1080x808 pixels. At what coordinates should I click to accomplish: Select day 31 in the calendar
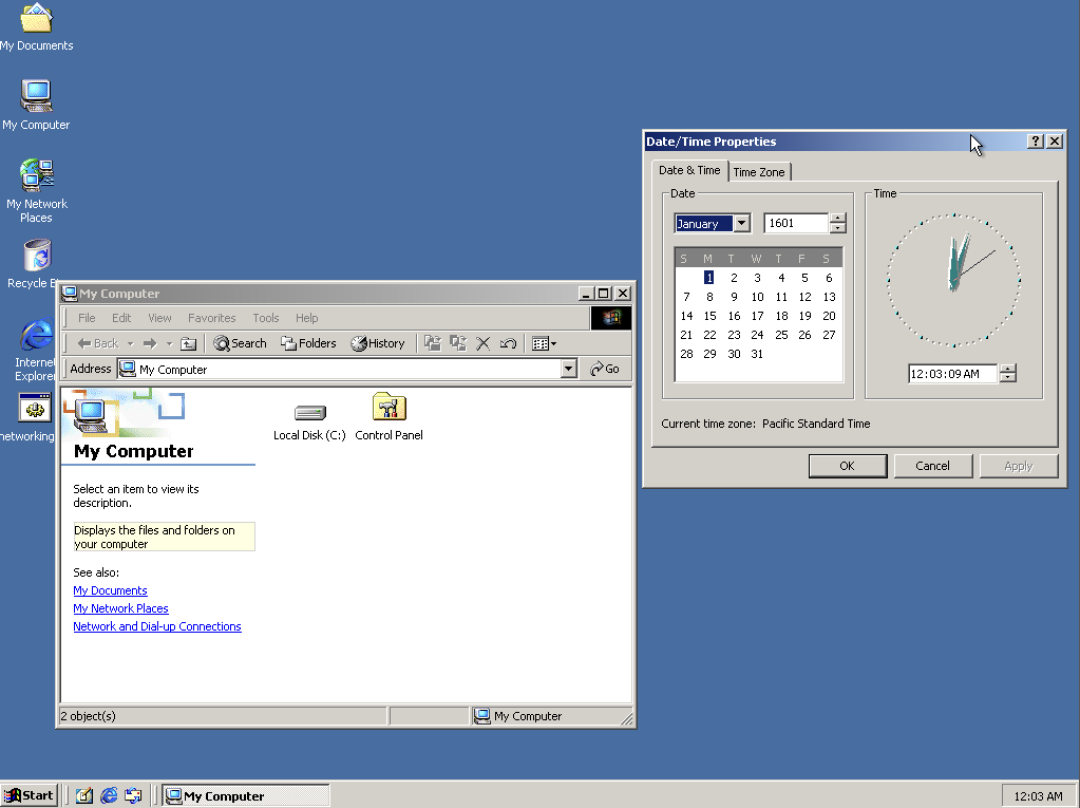click(x=757, y=353)
